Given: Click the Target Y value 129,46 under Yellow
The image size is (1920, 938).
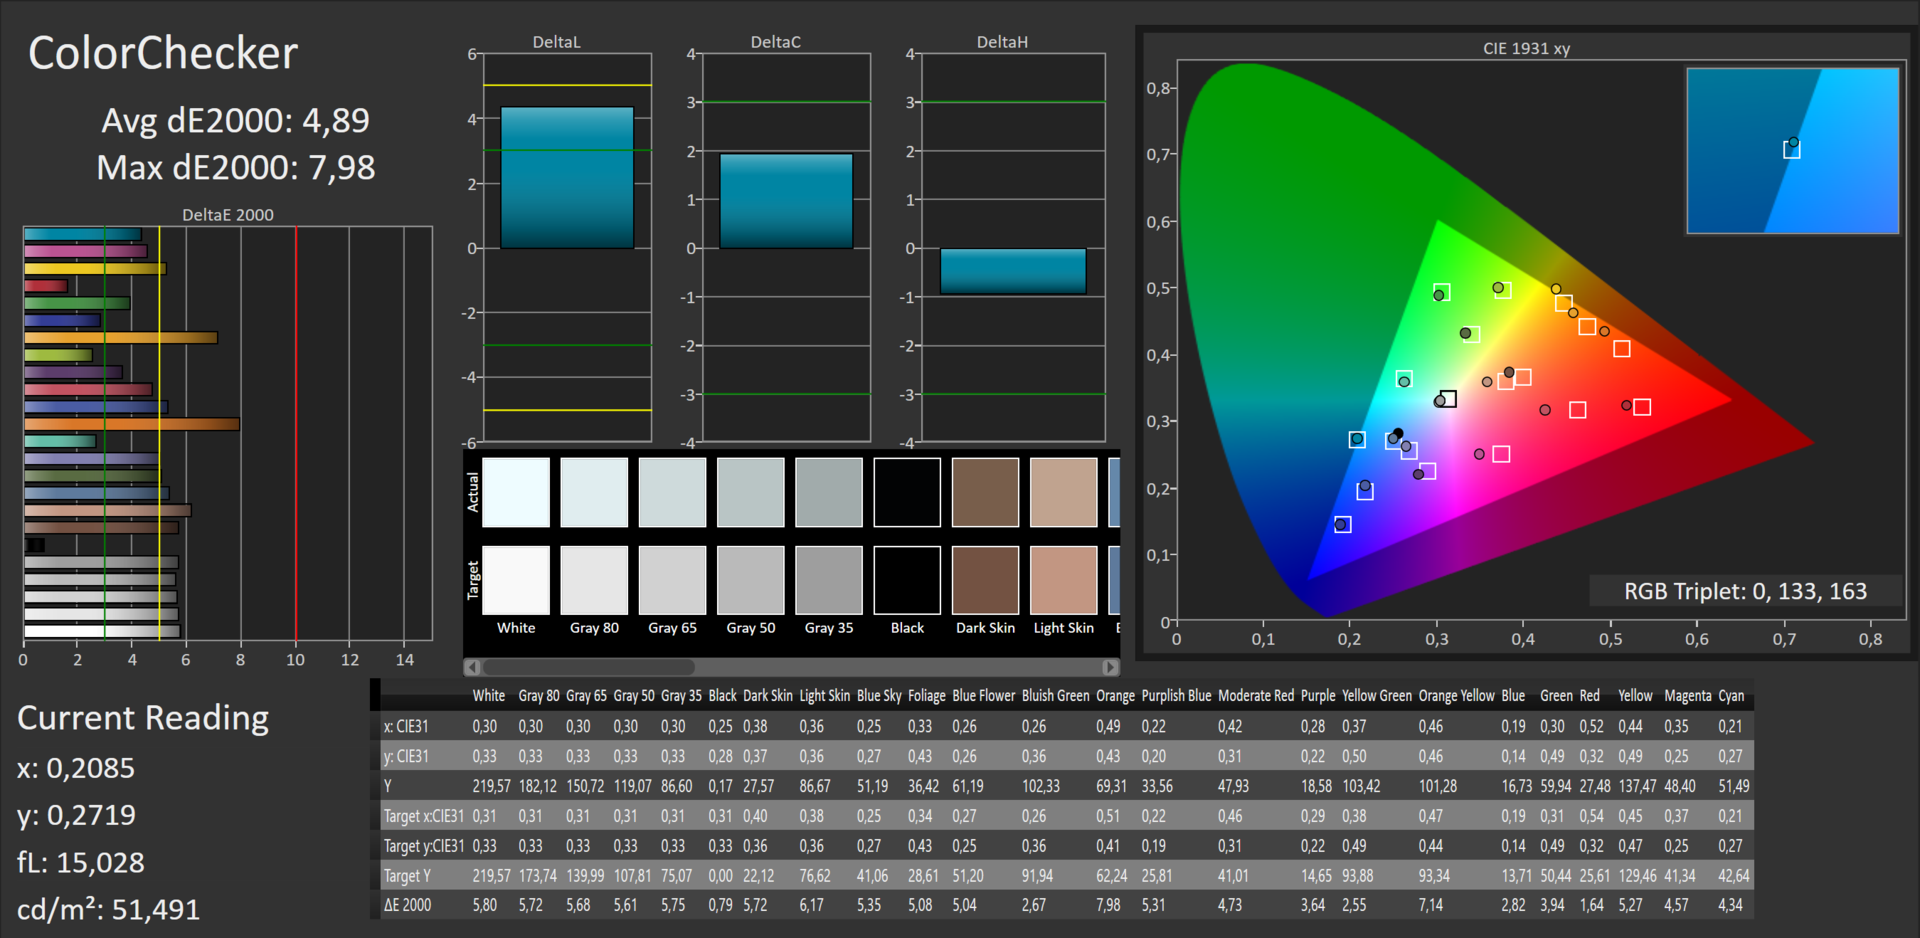Looking at the screenshot, I should [x=1638, y=876].
